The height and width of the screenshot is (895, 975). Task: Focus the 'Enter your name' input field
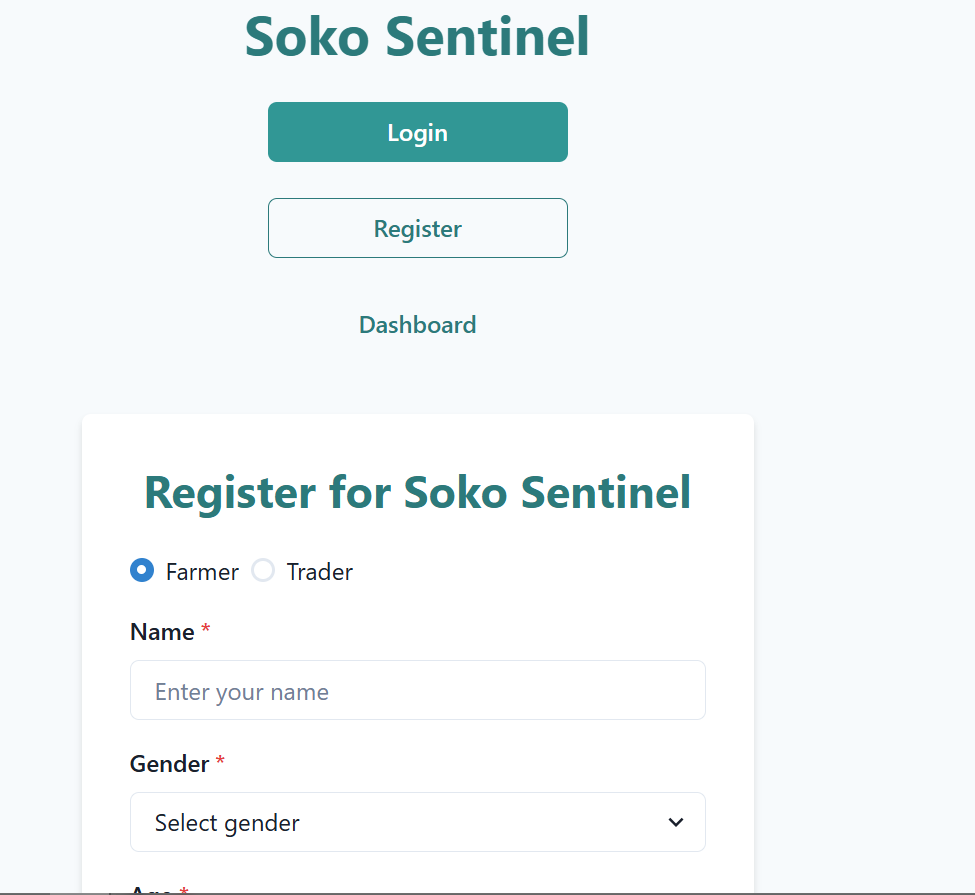[417, 690]
